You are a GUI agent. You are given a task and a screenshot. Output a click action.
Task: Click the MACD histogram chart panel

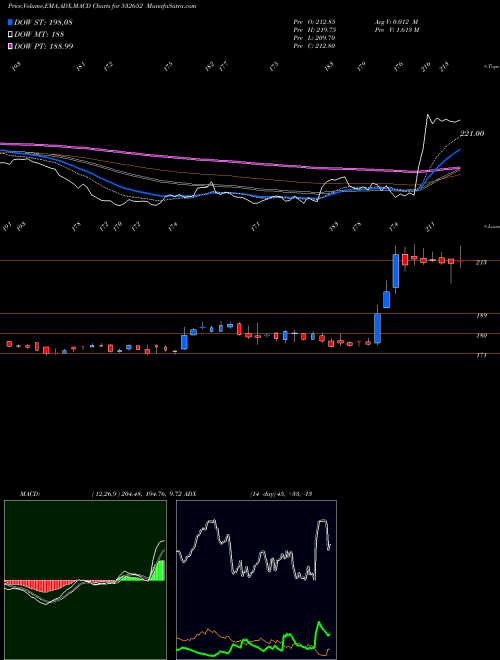tap(85, 580)
